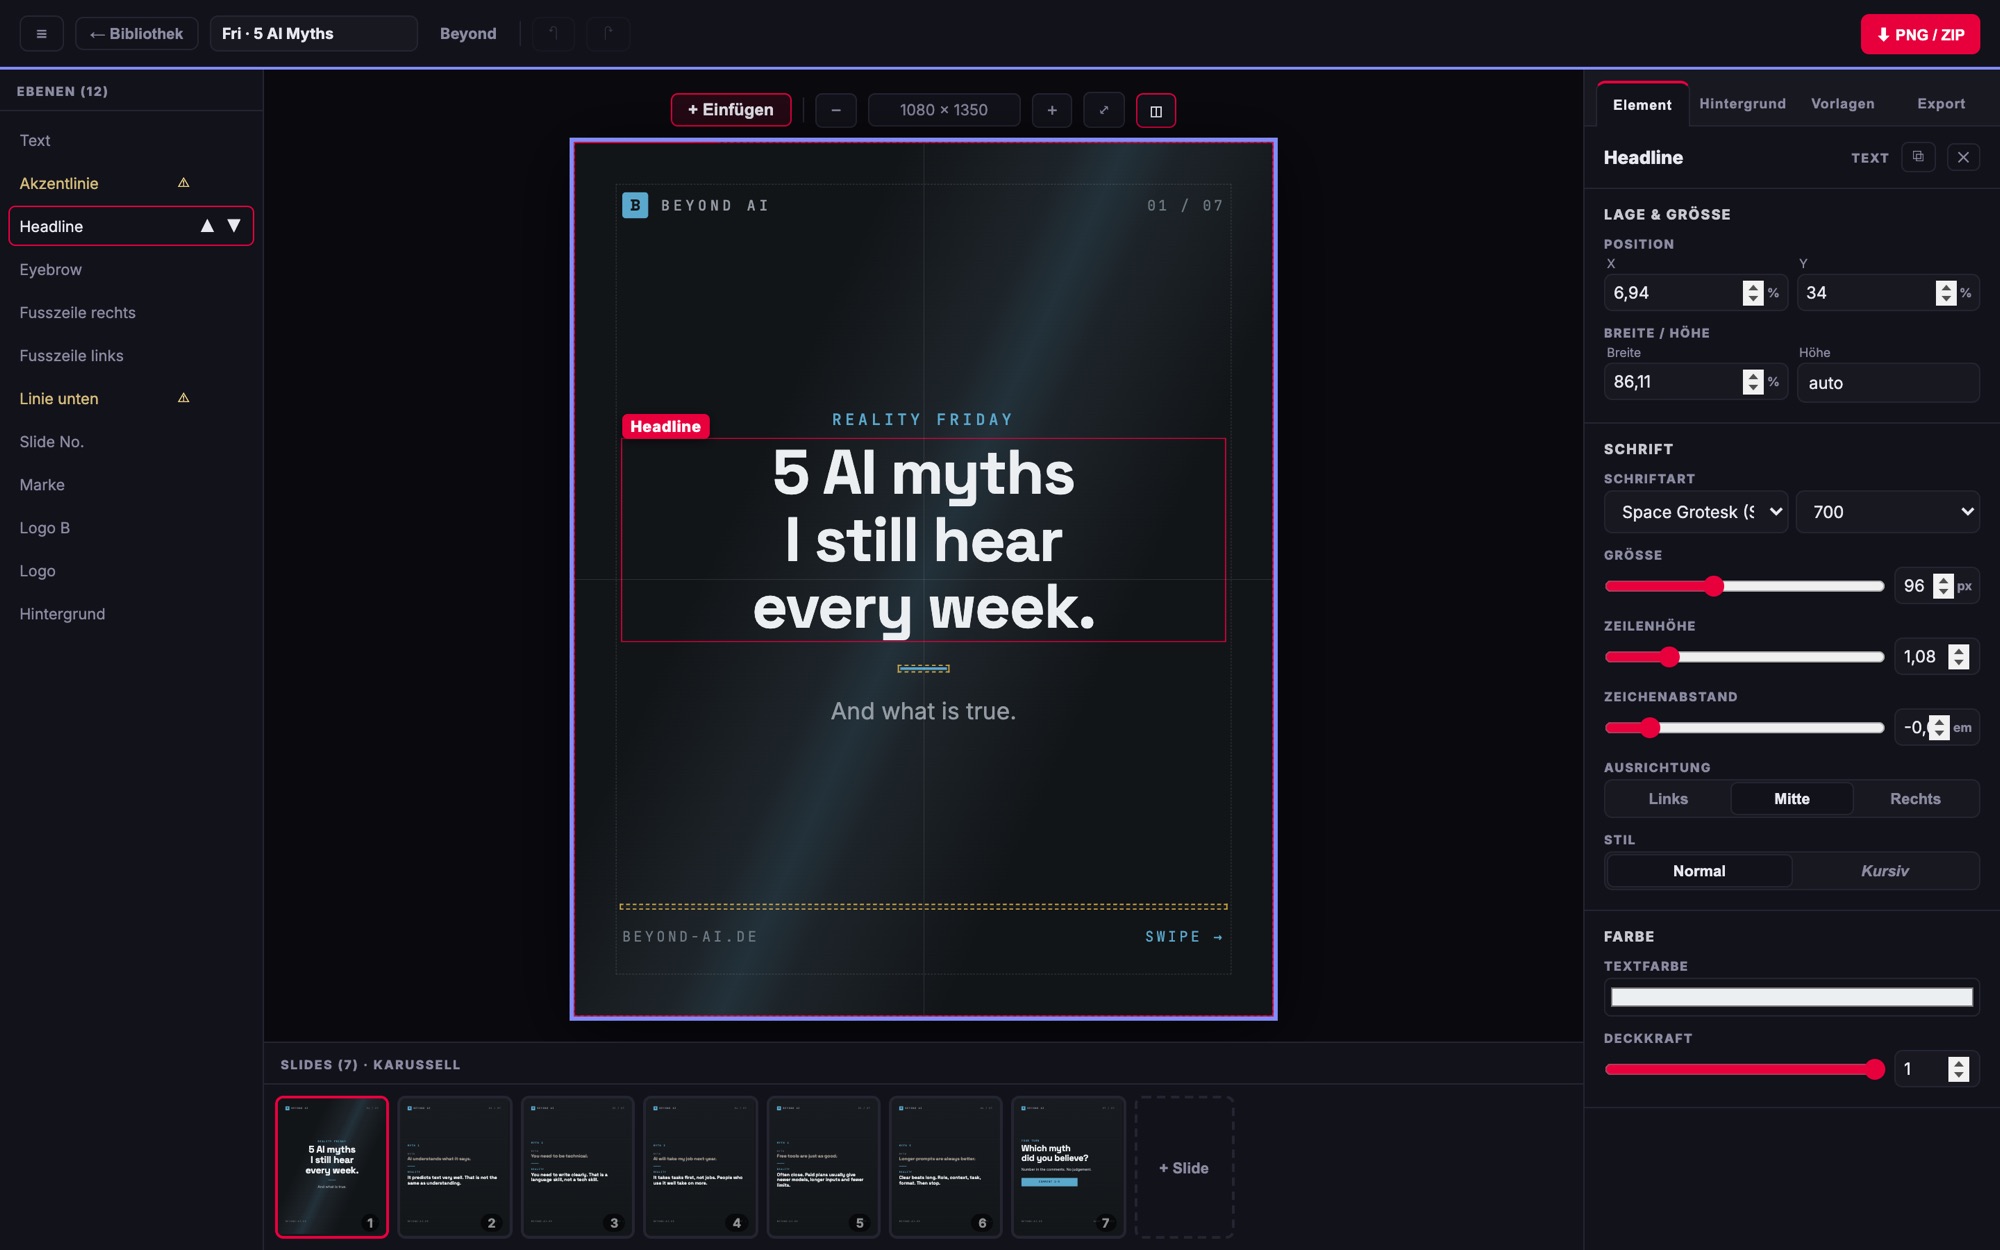This screenshot has width=2000, height=1250.
Task: Move the Headline layer down
Action: 234,226
